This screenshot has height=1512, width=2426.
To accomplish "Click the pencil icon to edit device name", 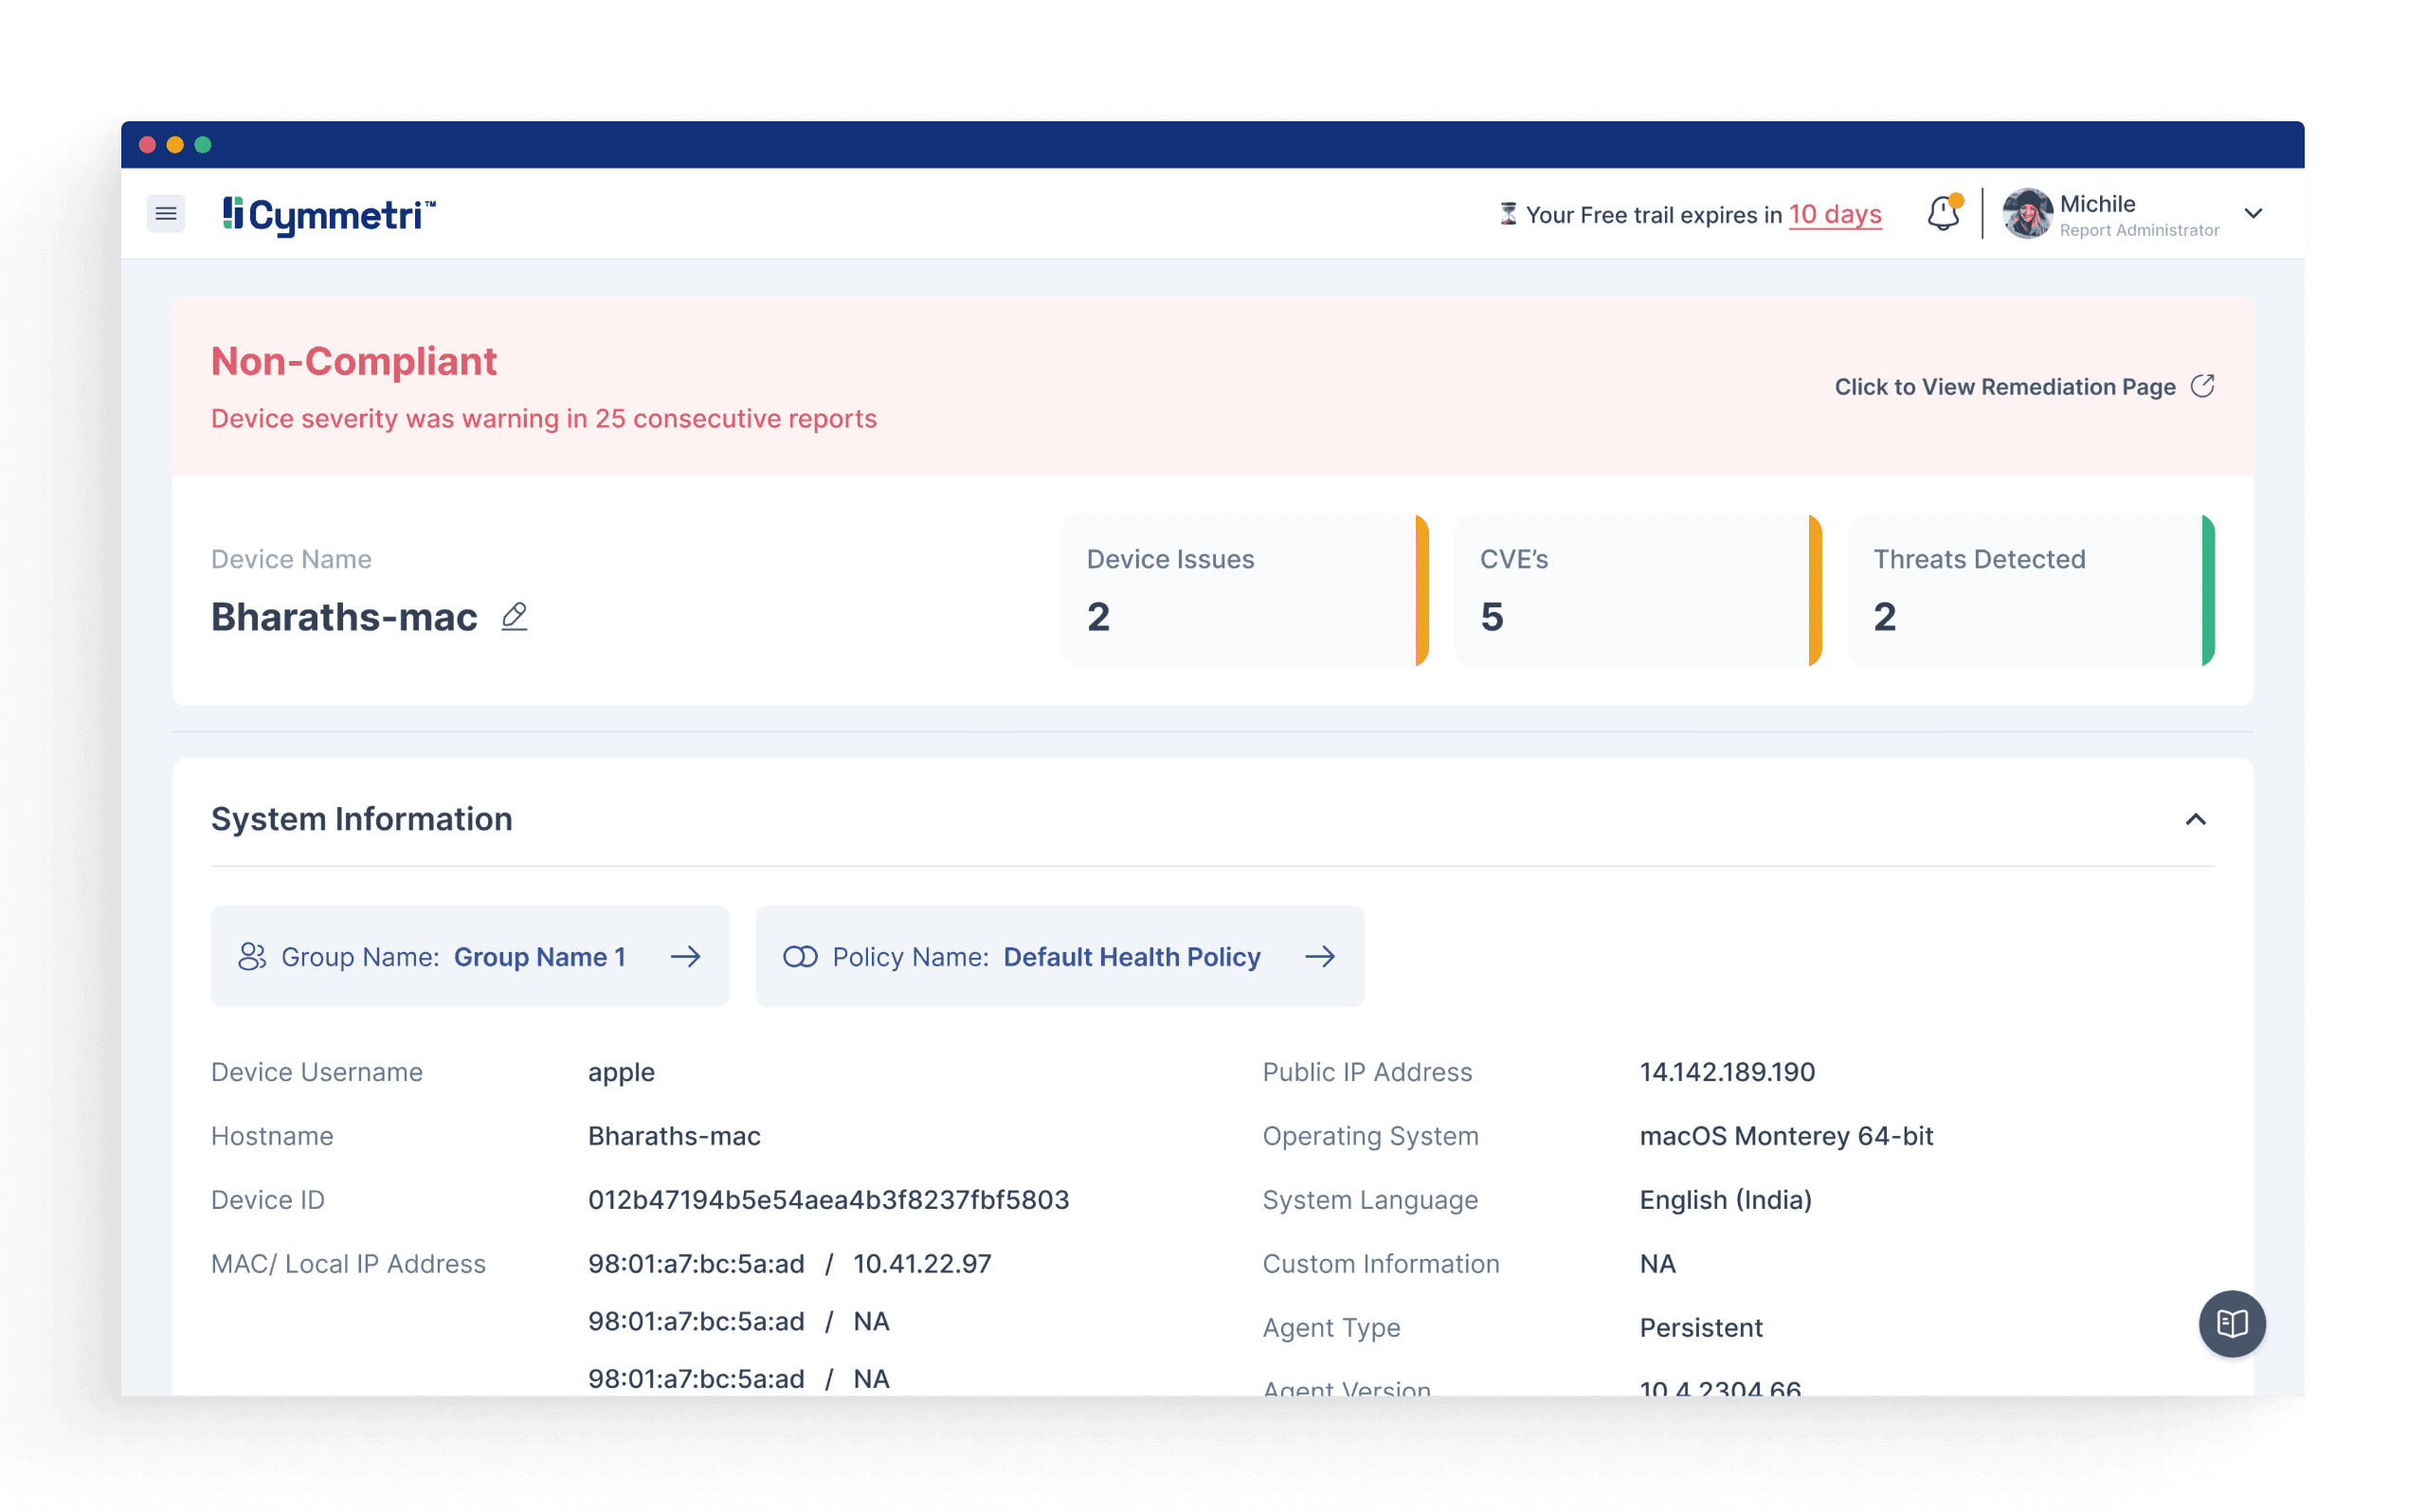I will coord(514,616).
